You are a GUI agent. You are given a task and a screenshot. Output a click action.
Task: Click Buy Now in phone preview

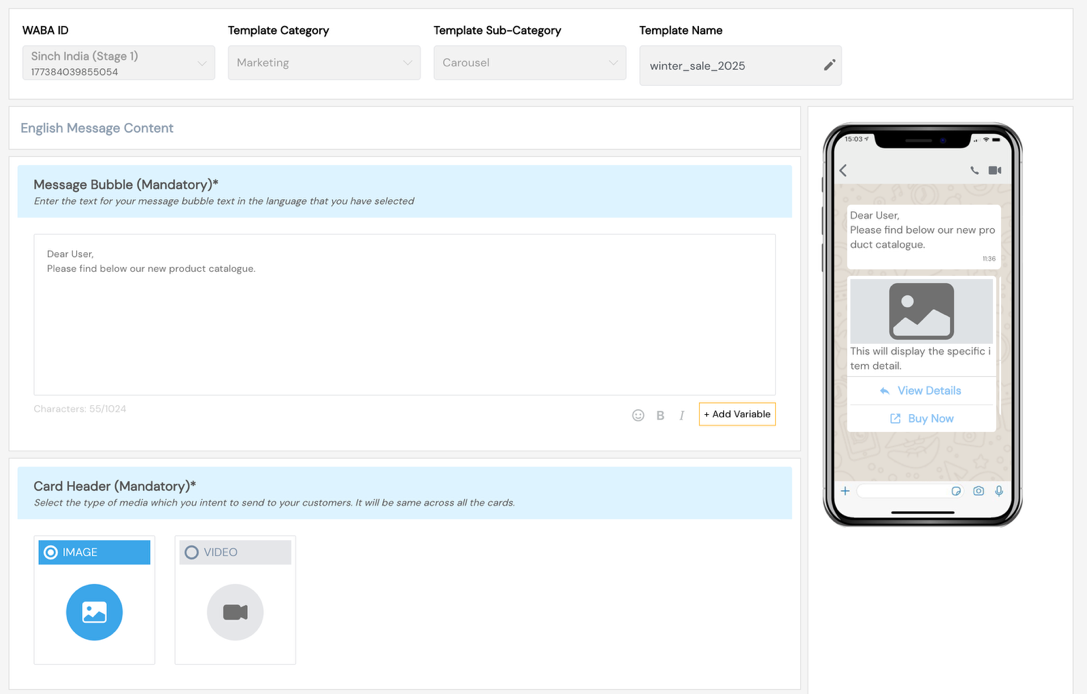[921, 419]
